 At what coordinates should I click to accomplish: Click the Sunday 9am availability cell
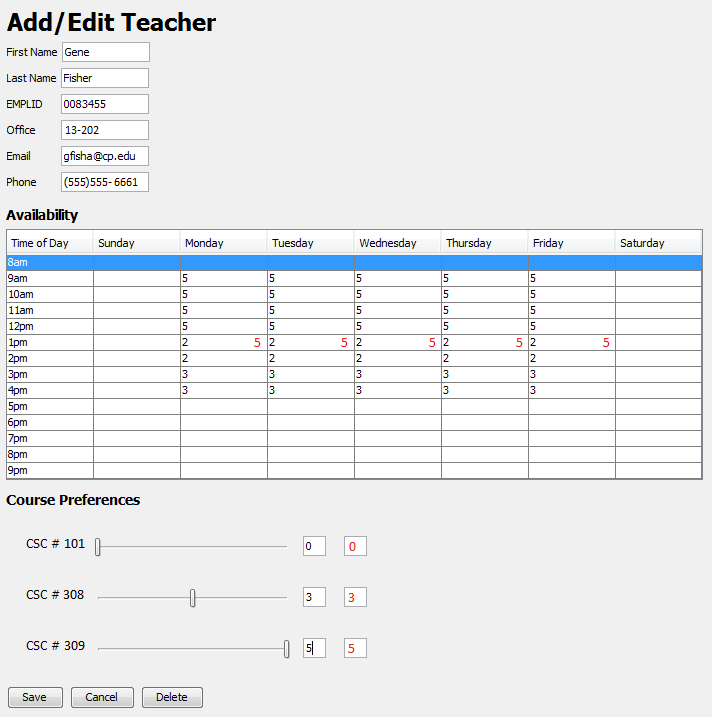136,278
